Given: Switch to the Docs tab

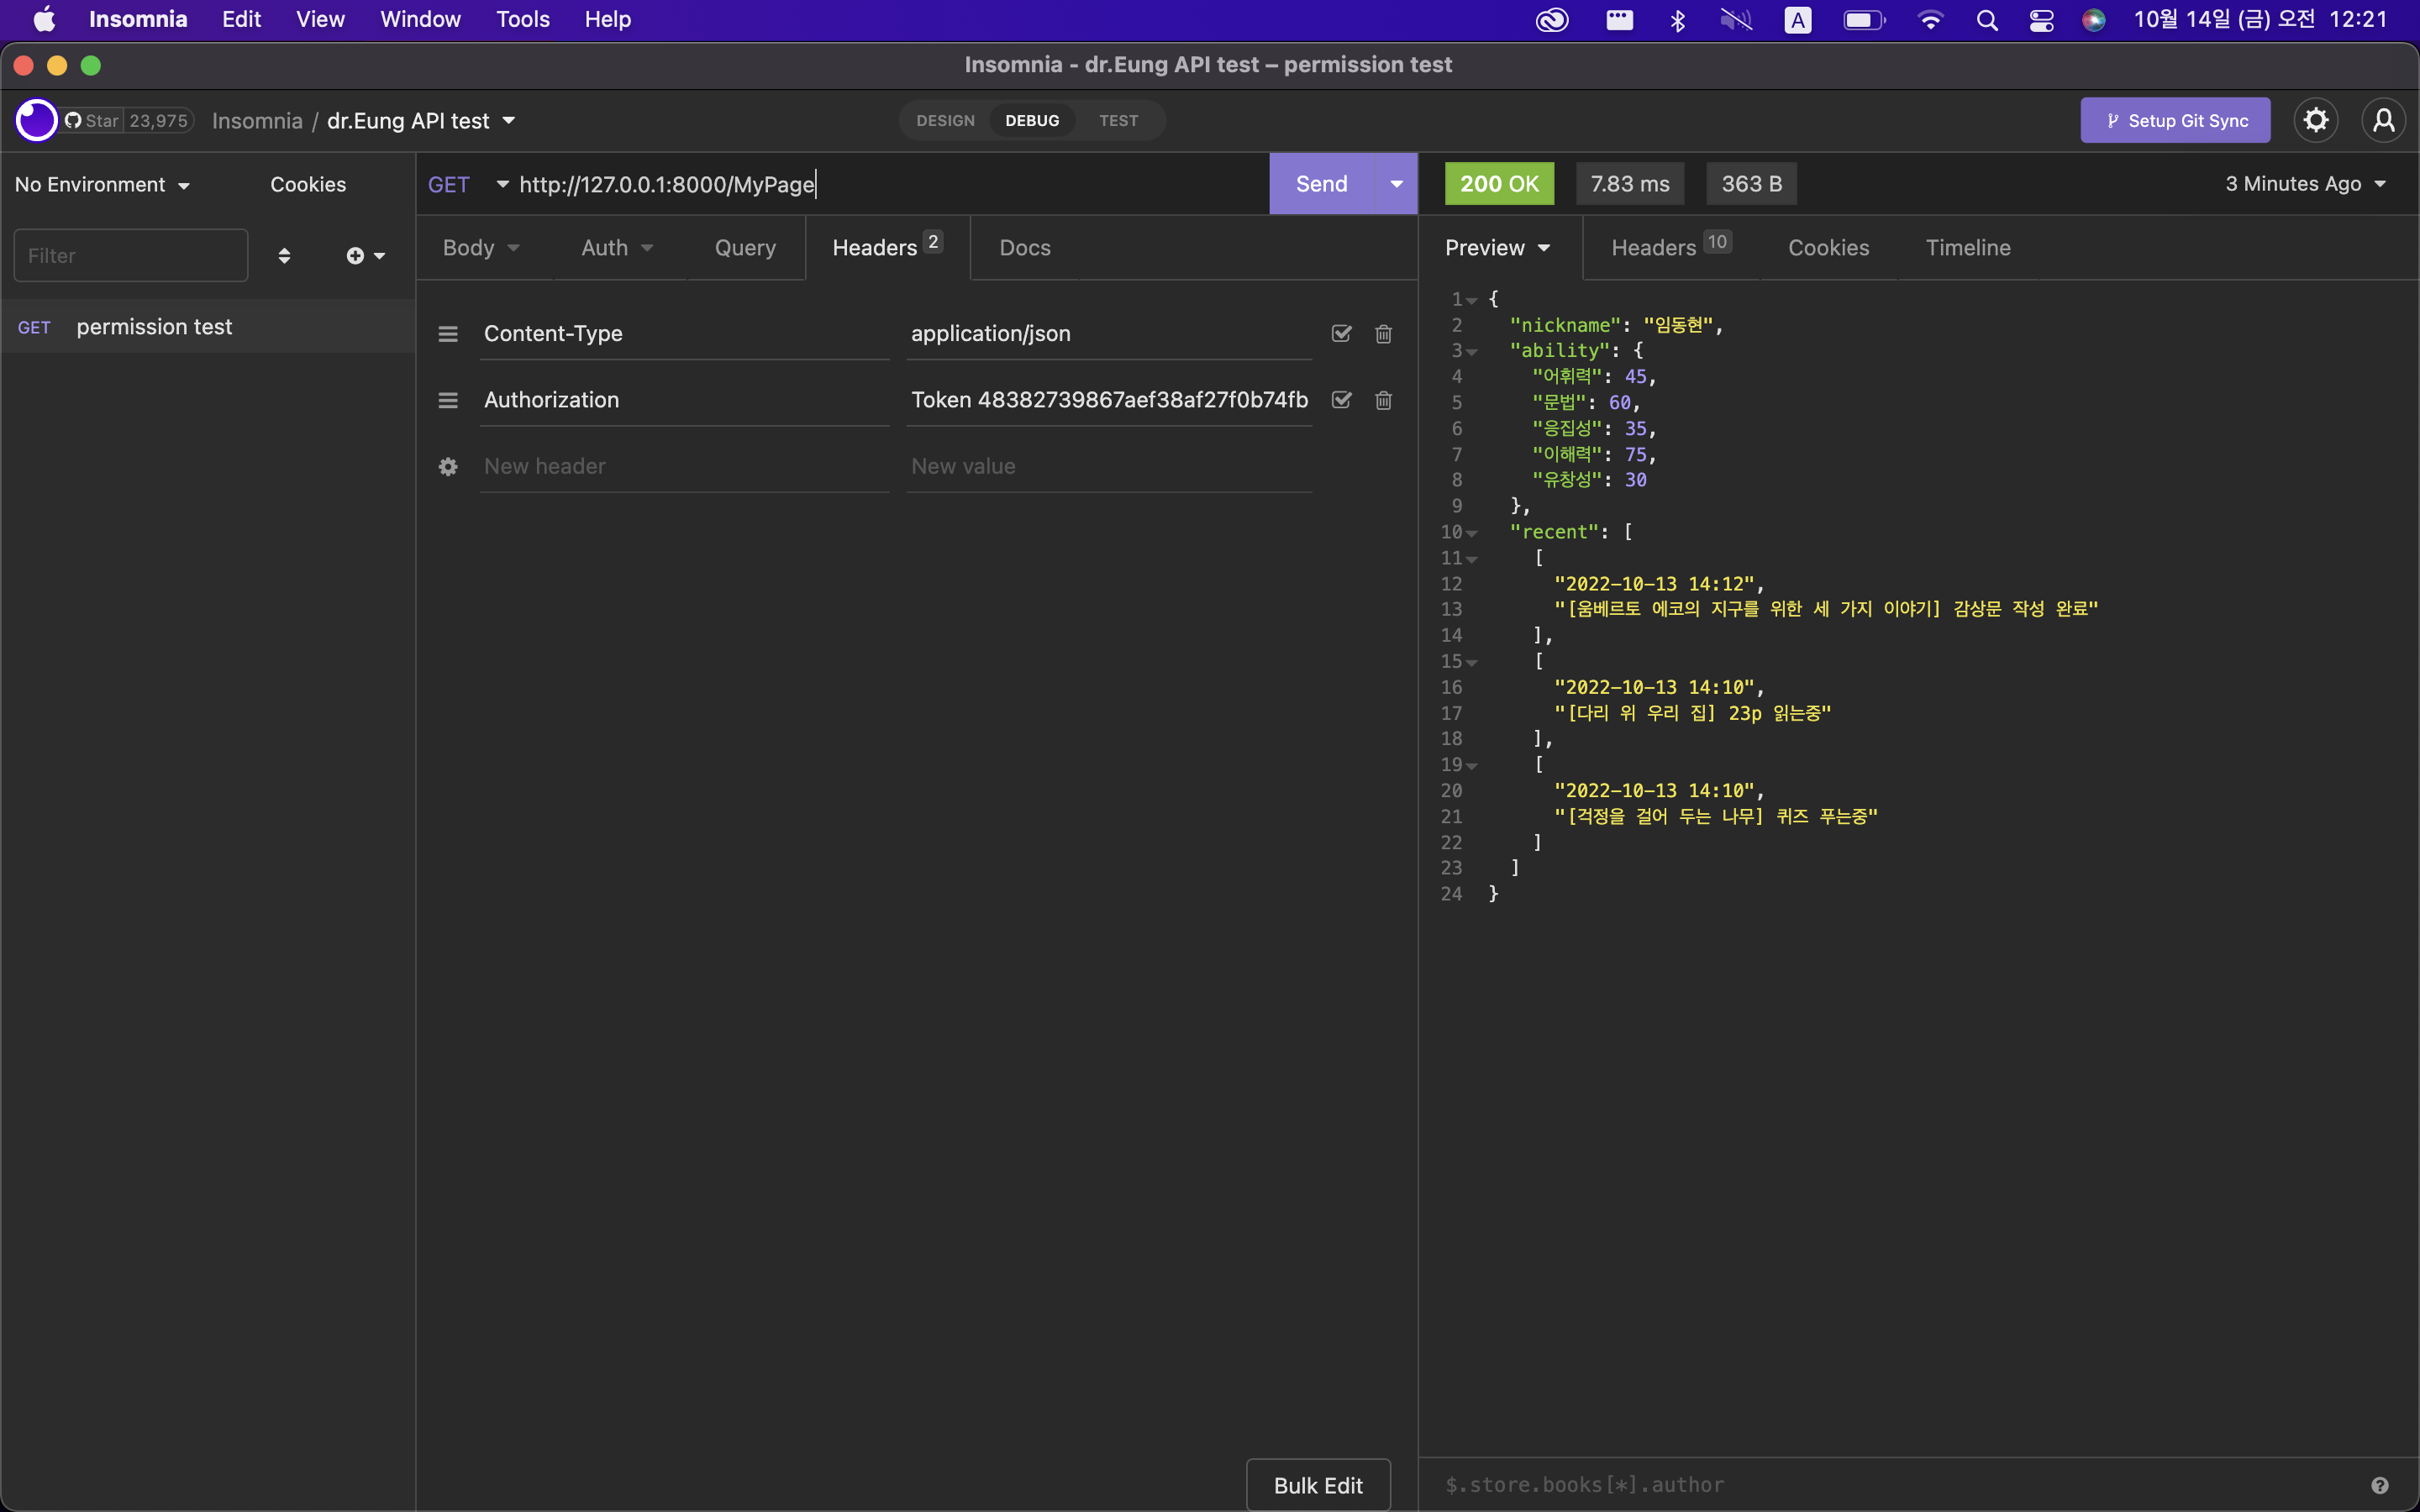Looking at the screenshot, I should tap(1025, 248).
